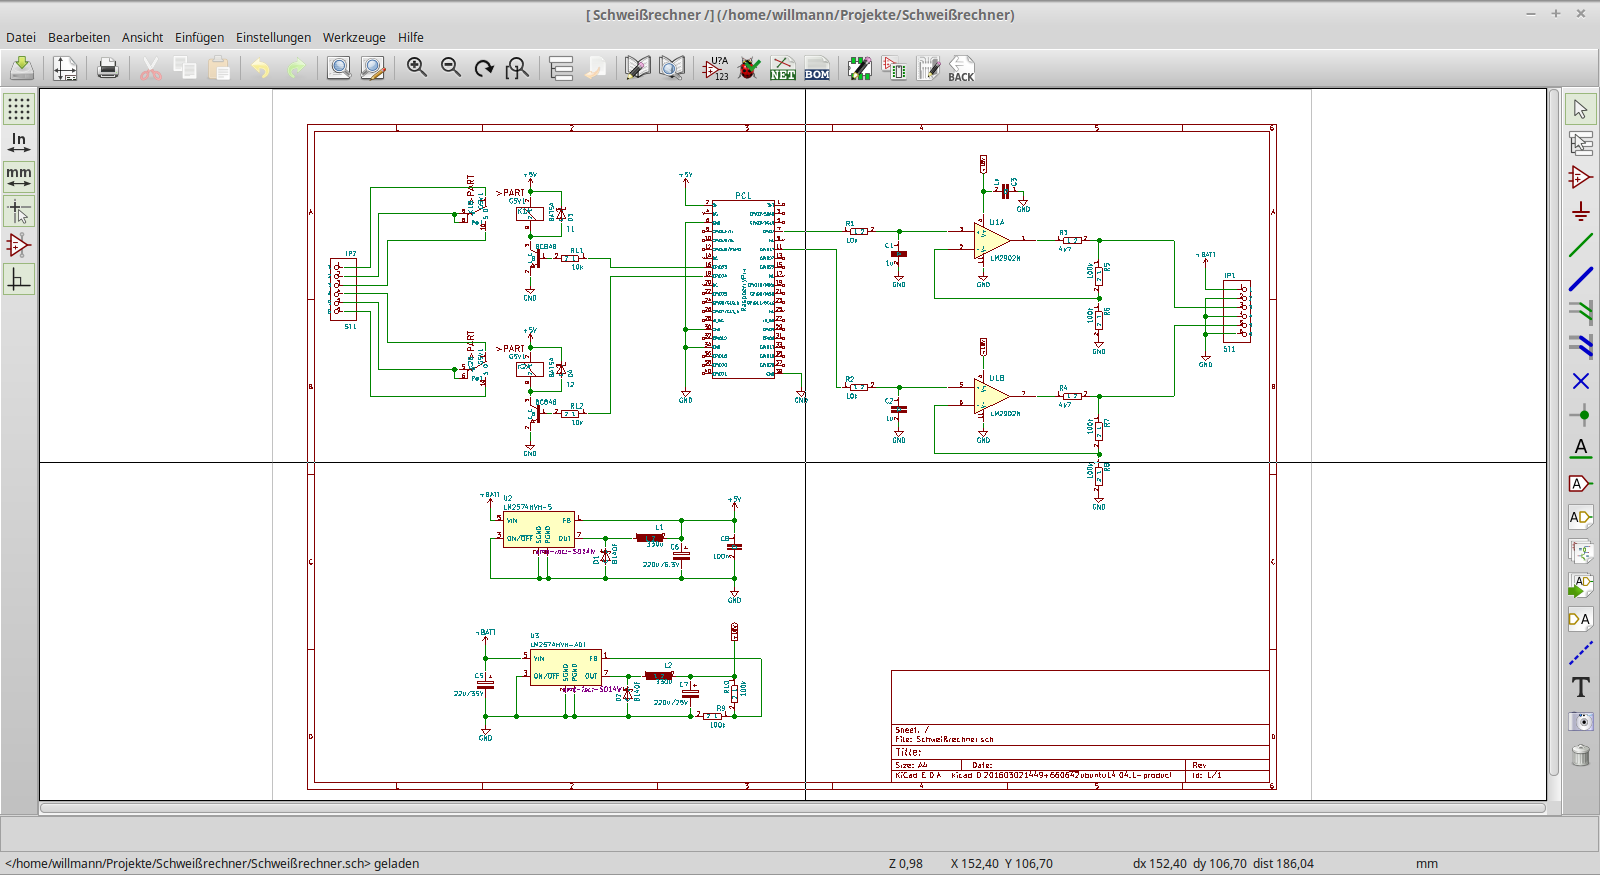
Task: Click the Generate netlist NET icon
Action: point(783,68)
